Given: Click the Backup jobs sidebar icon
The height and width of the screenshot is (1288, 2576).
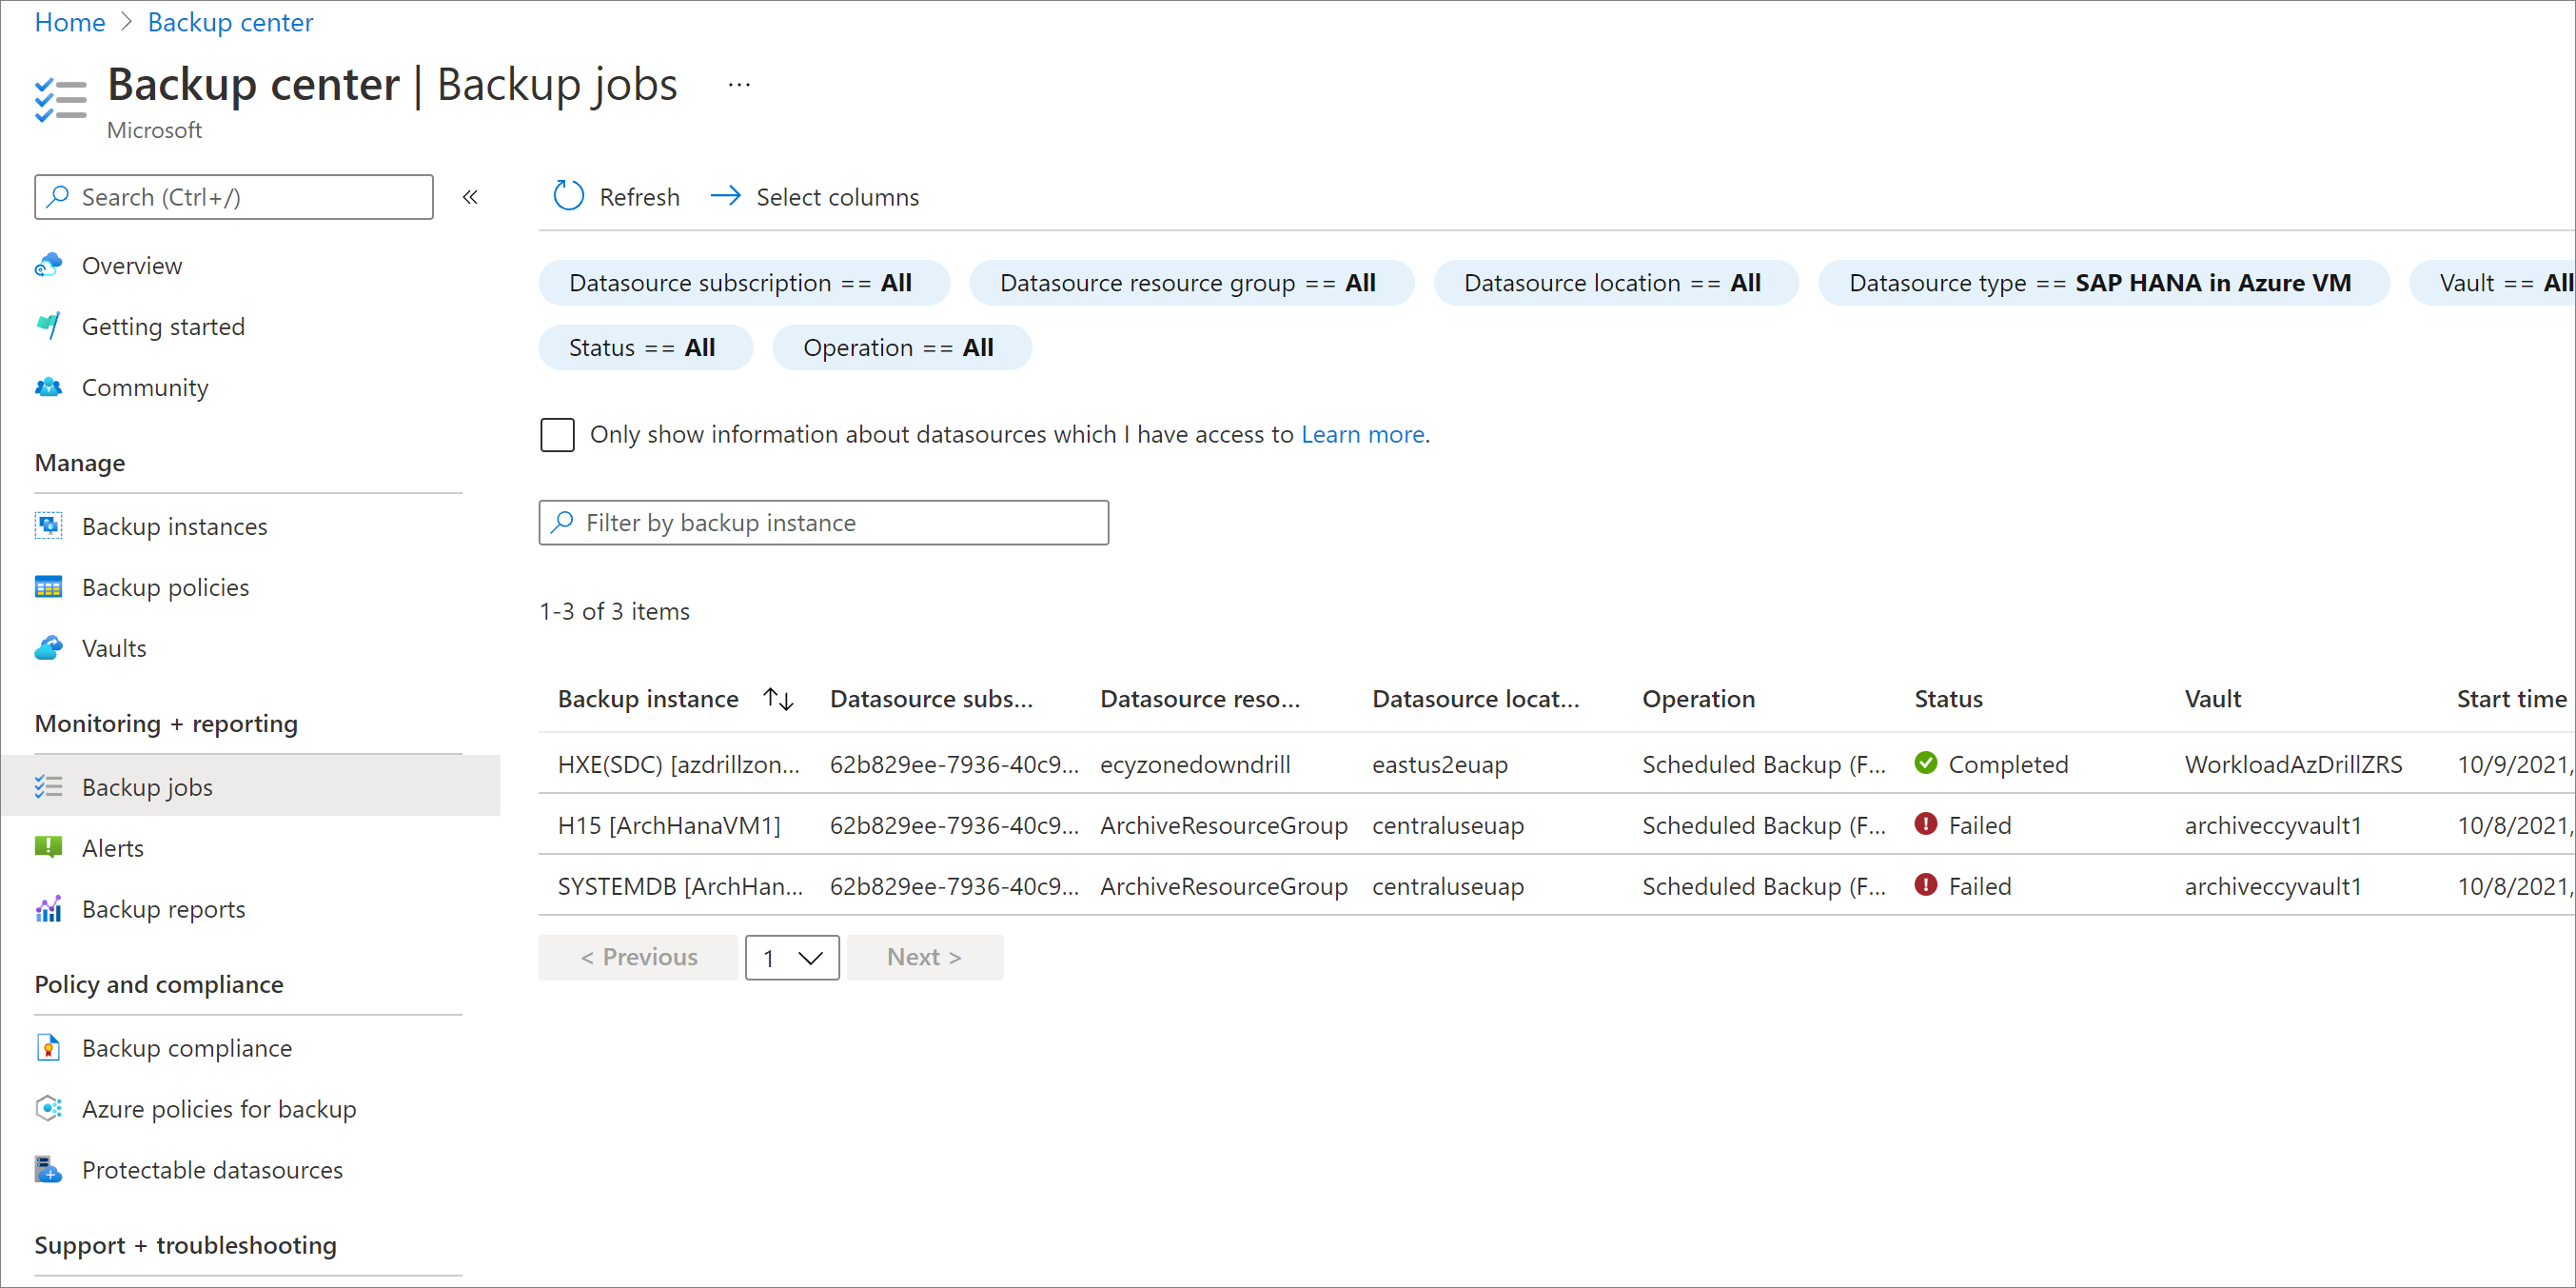Looking at the screenshot, I should (x=48, y=785).
